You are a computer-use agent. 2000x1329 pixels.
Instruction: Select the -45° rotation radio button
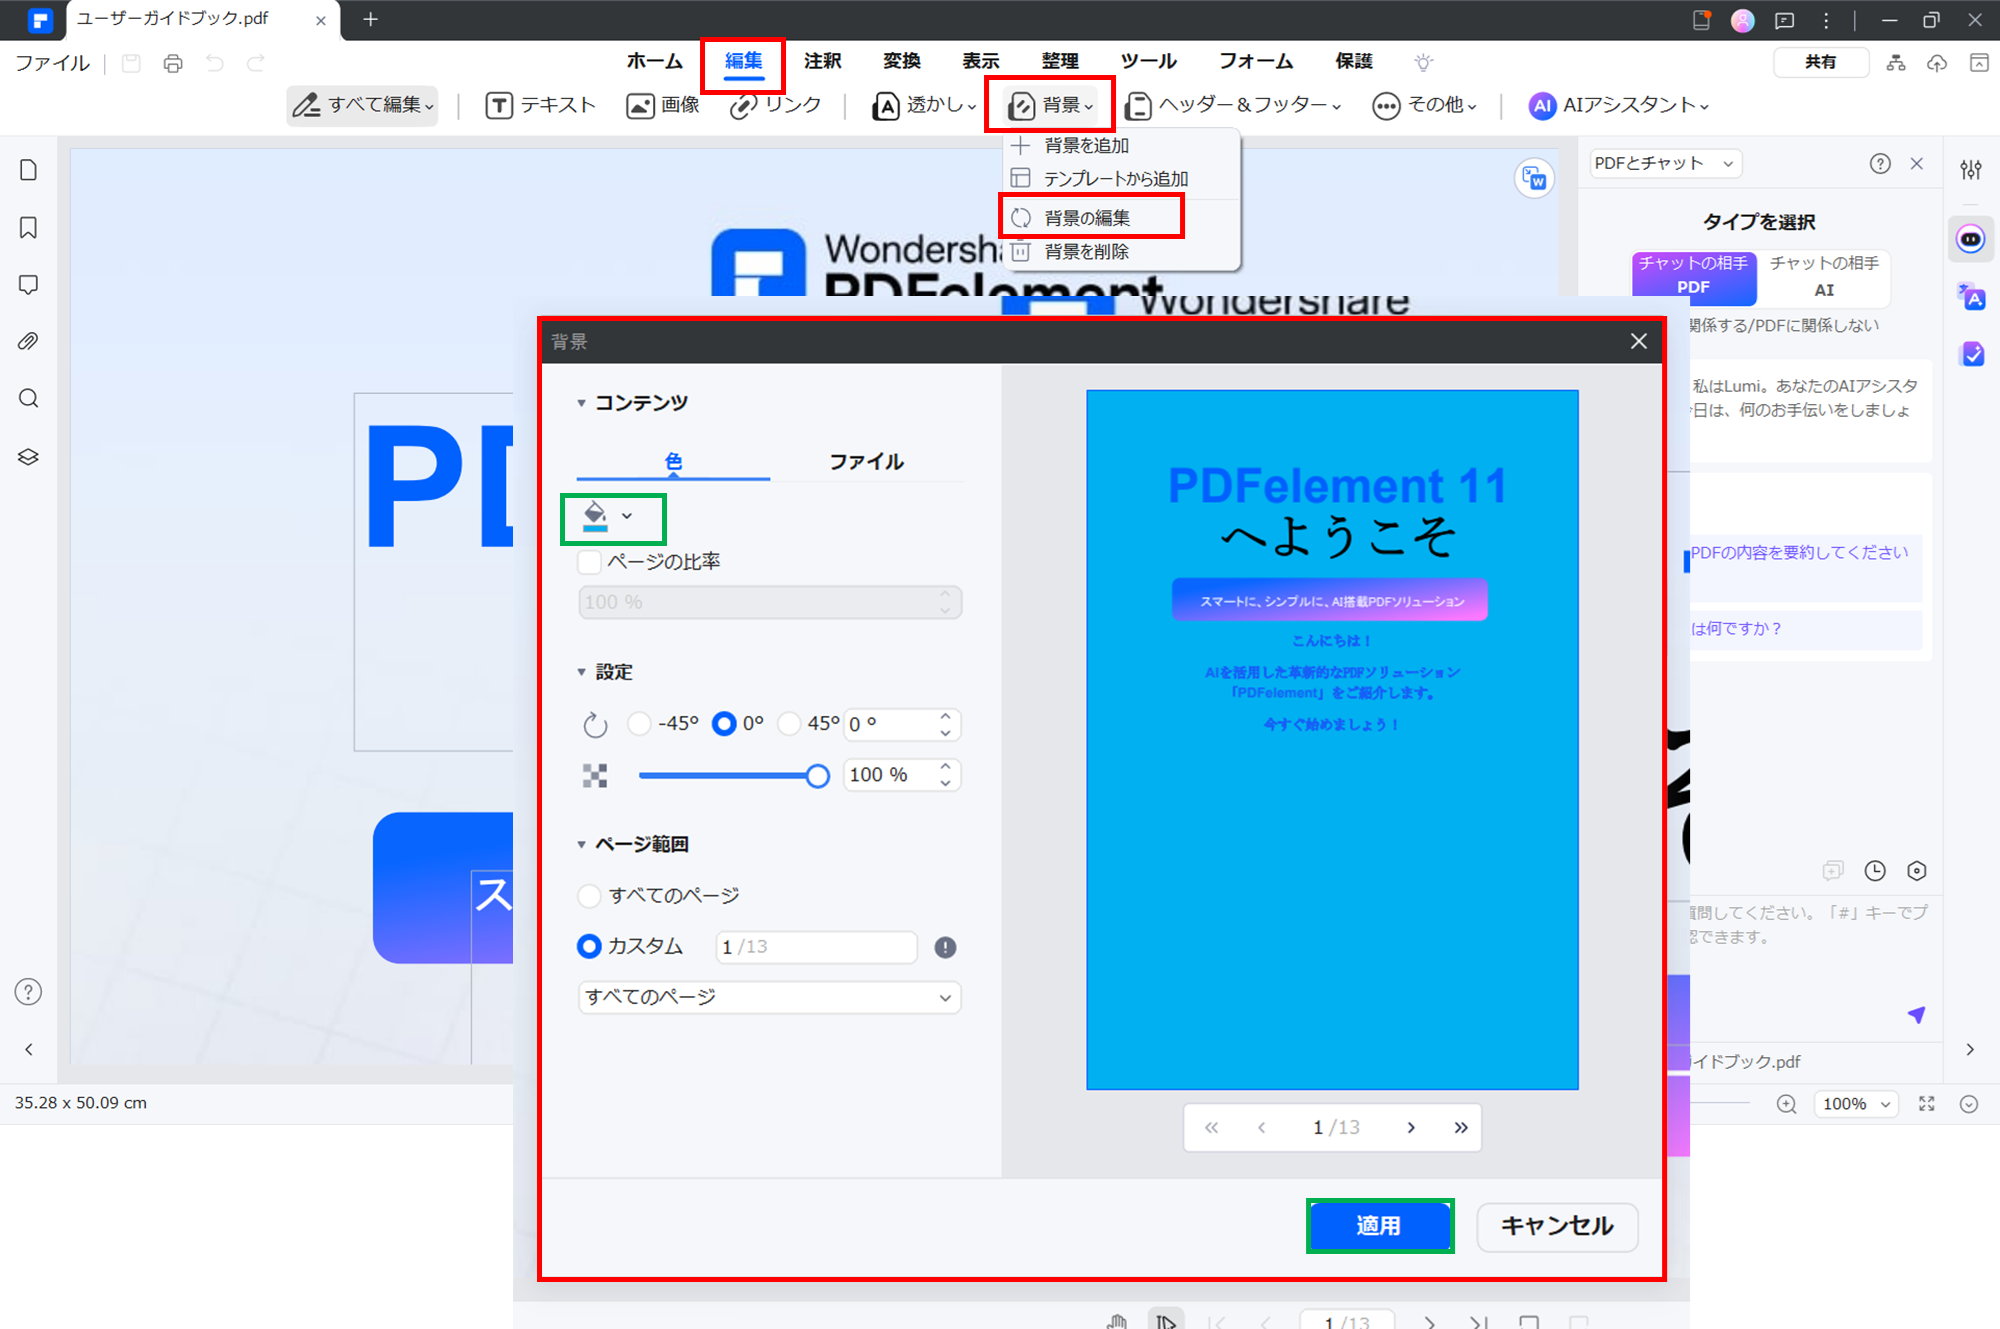click(639, 723)
